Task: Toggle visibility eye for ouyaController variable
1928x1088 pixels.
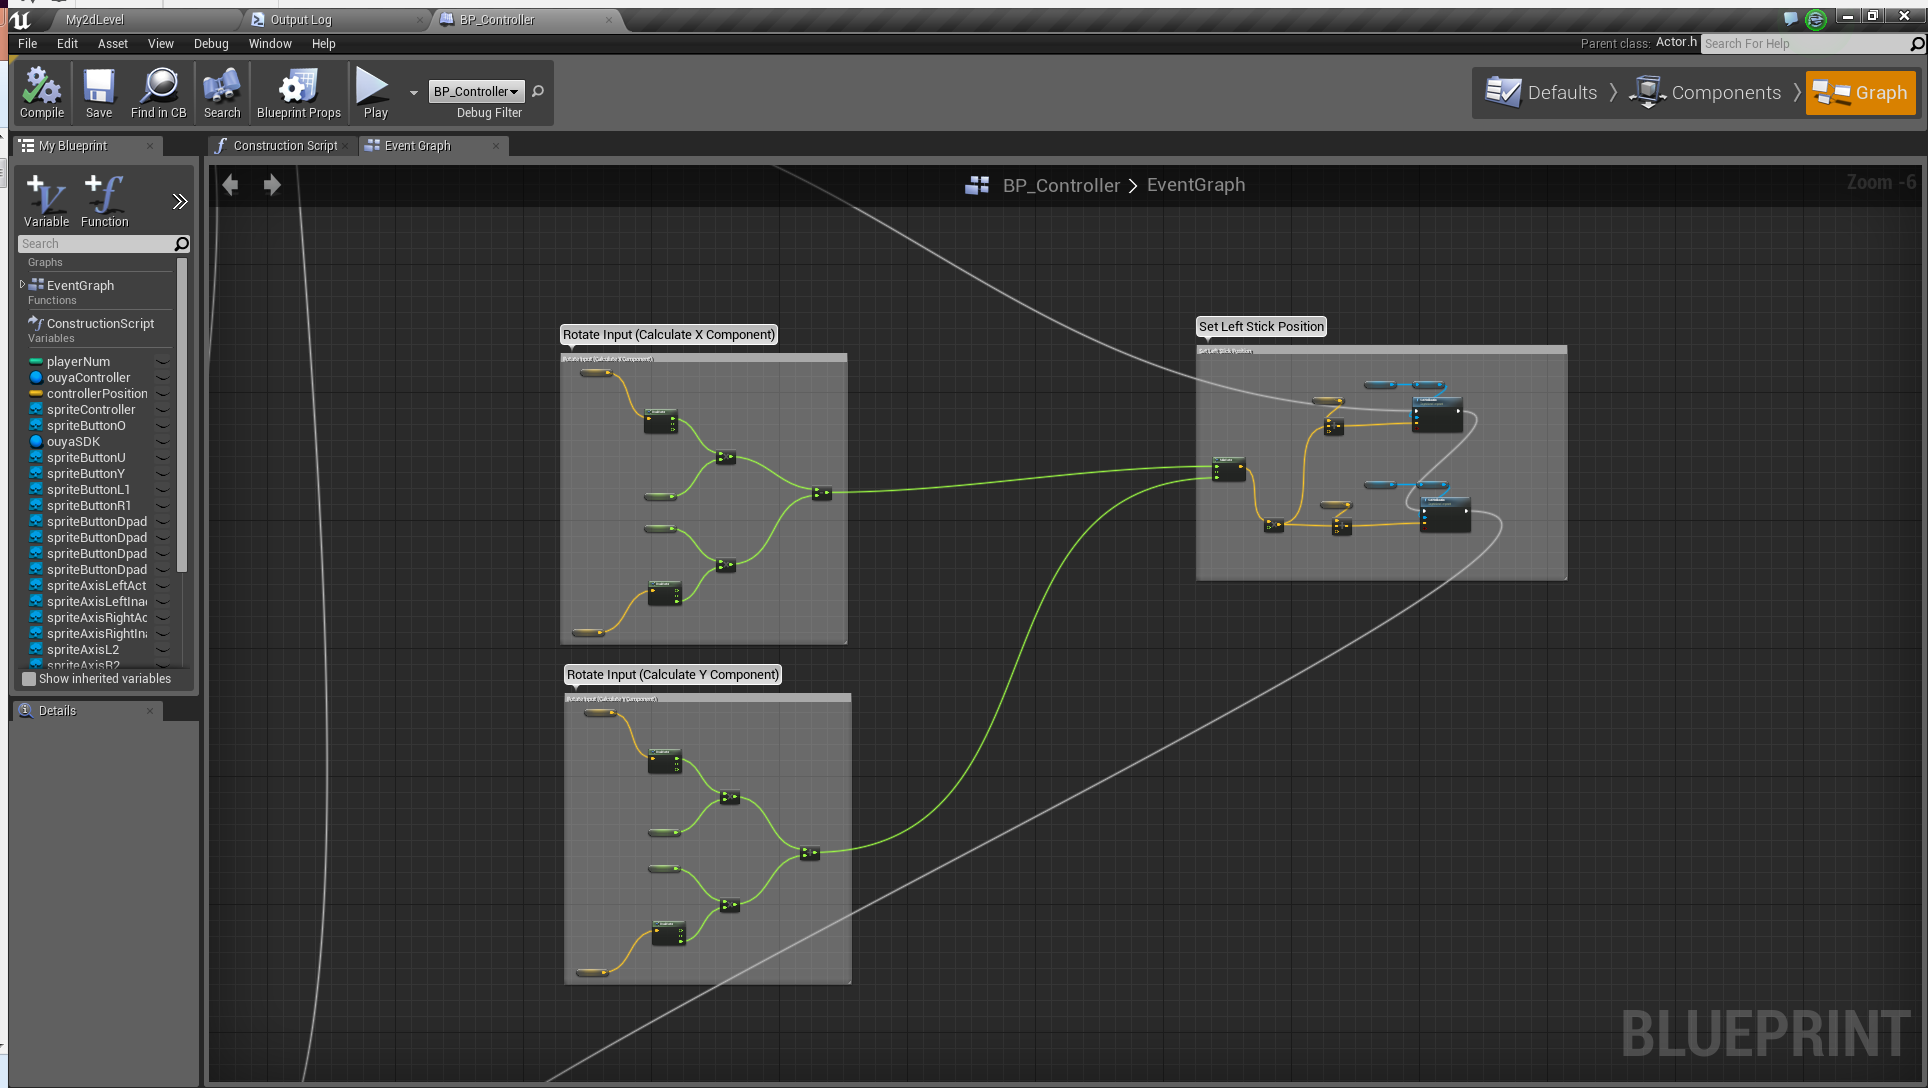Action: (163, 378)
